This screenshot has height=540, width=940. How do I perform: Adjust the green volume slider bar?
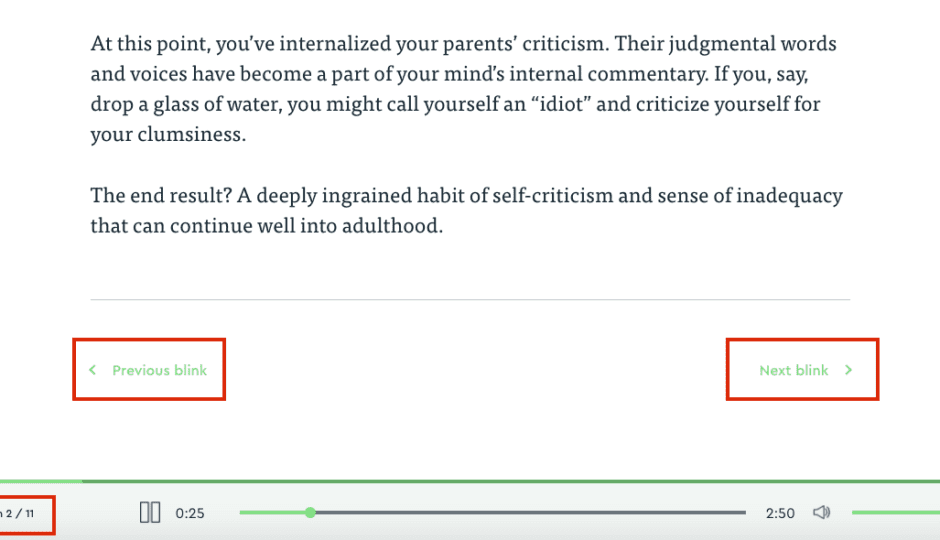tap(896, 512)
